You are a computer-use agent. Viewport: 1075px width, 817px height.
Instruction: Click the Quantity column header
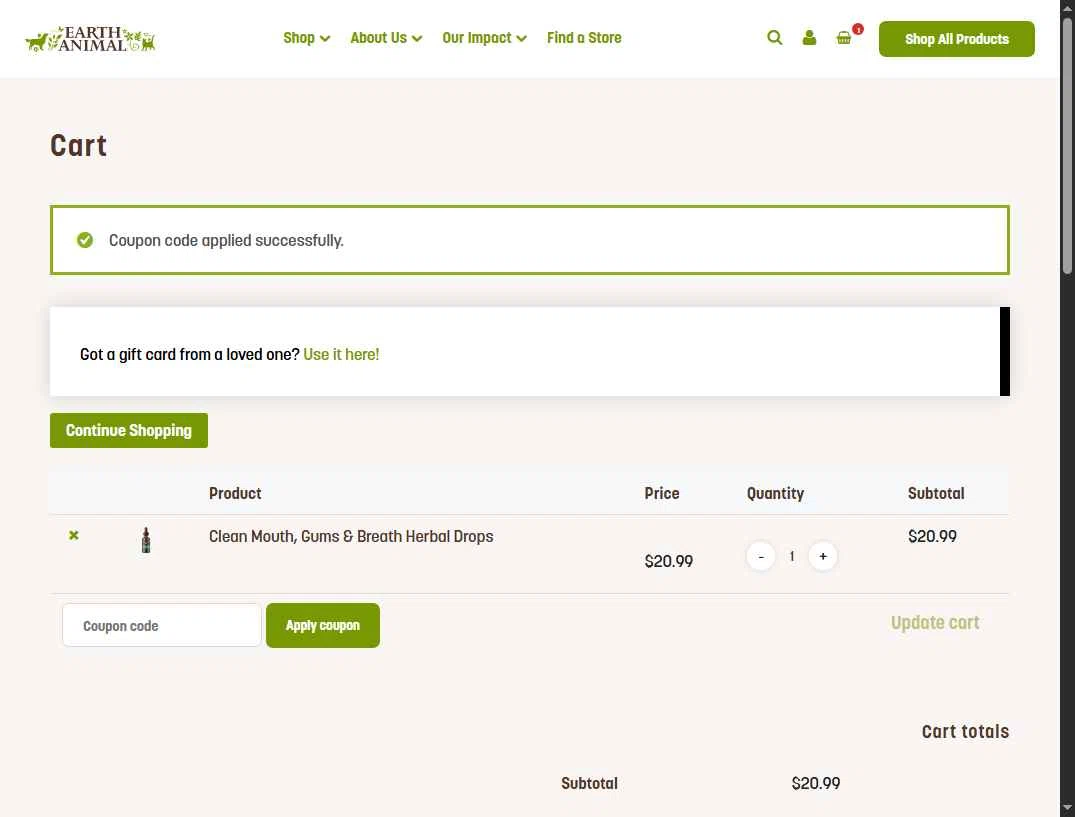pos(775,493)
